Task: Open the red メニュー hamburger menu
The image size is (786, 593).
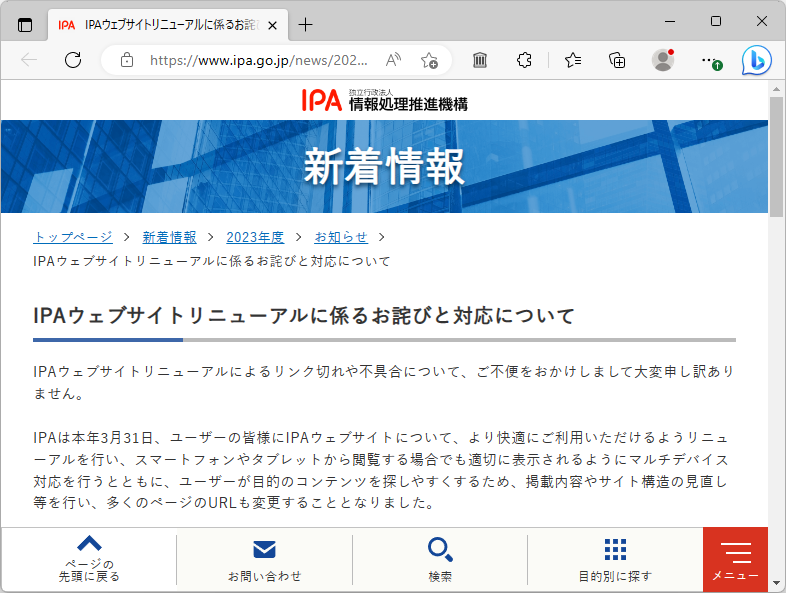Action: (x=735, y=559)
